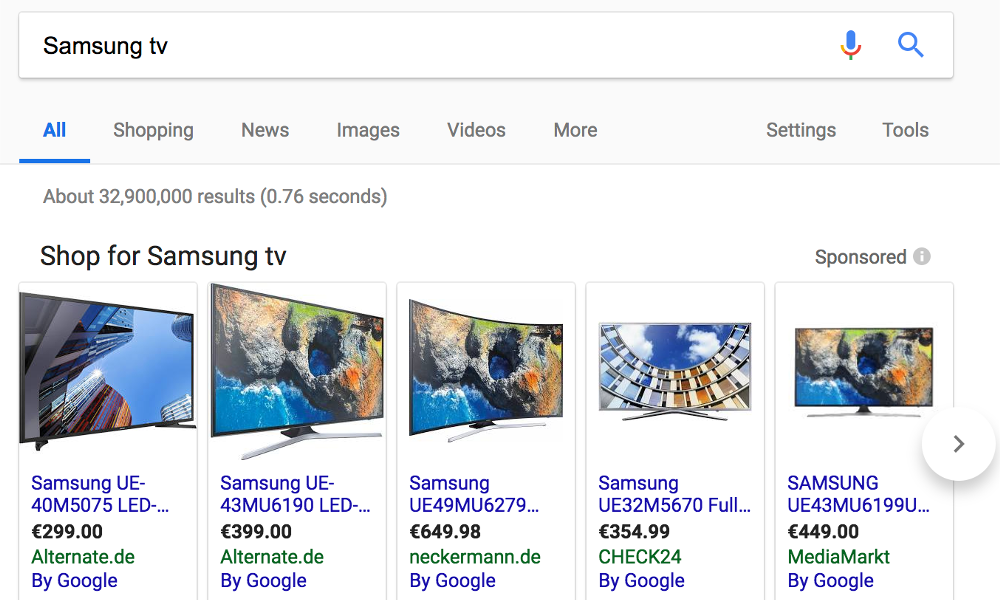Viewport: 1000px width, 600px height.
Task: Open the Samsung UE49MU6279 product link
Action: [476, 494]
